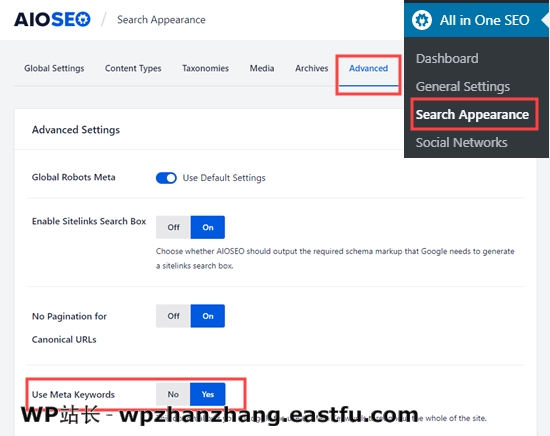Select Yes for Use Meta Keywords
Image resolution: width=550 pixels, height=436 pixels.
(x=208, y=394)
